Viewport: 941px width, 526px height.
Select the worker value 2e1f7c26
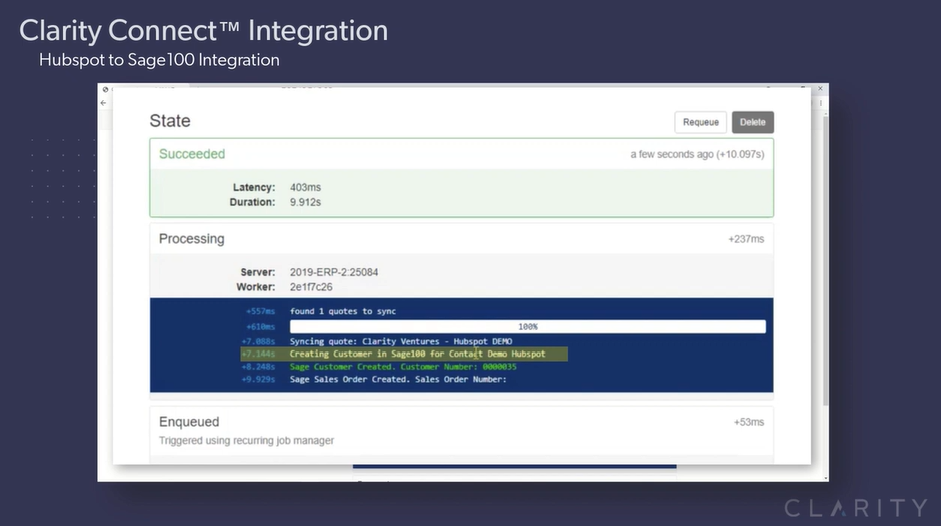tap(311, 287)
